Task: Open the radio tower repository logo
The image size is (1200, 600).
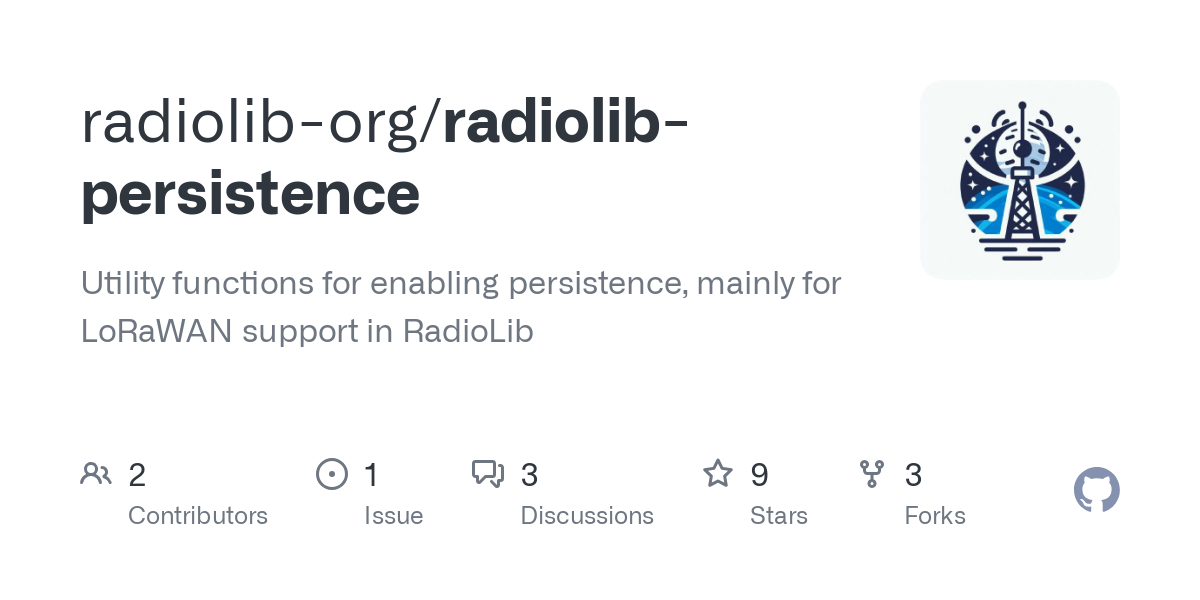Action: [1020, 180]
